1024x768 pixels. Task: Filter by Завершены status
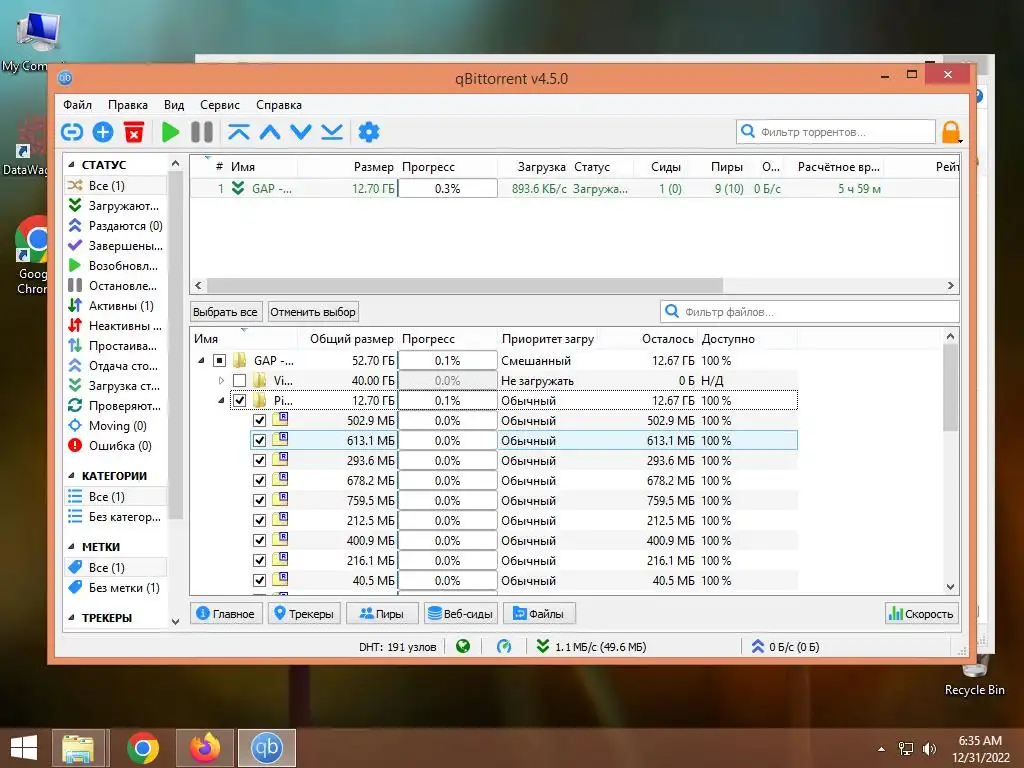click(115, 246)
